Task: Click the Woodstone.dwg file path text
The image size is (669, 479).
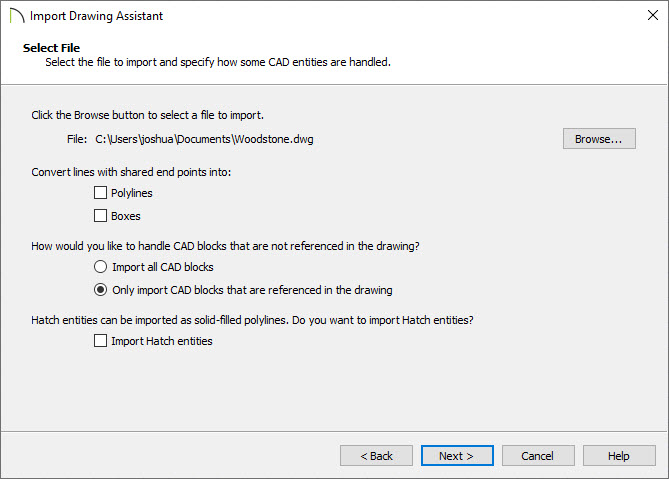Action: 204,139
